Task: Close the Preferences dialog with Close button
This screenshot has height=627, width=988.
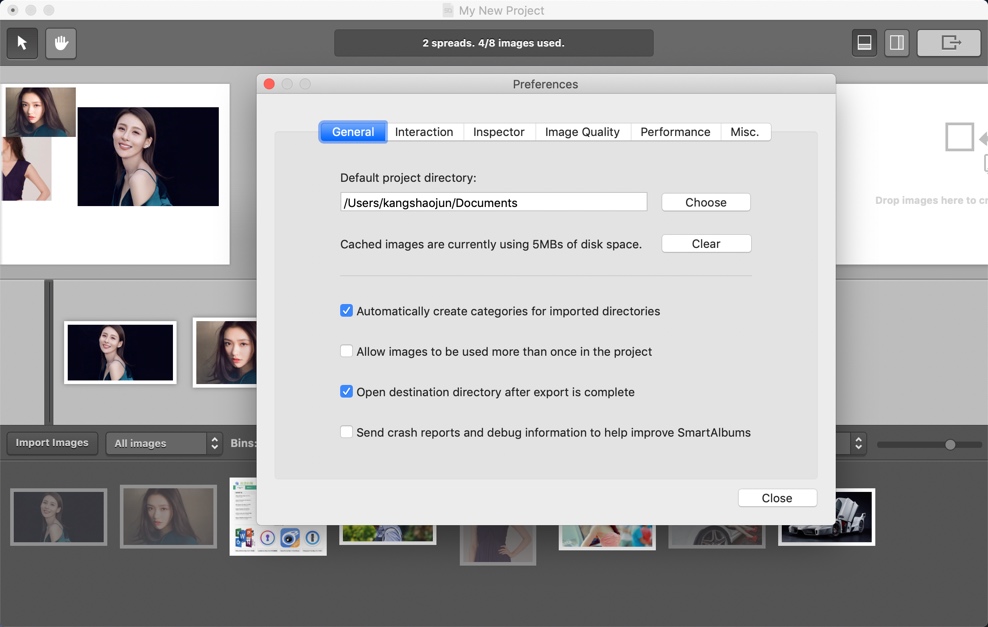Action: click(x=777, y=497)
